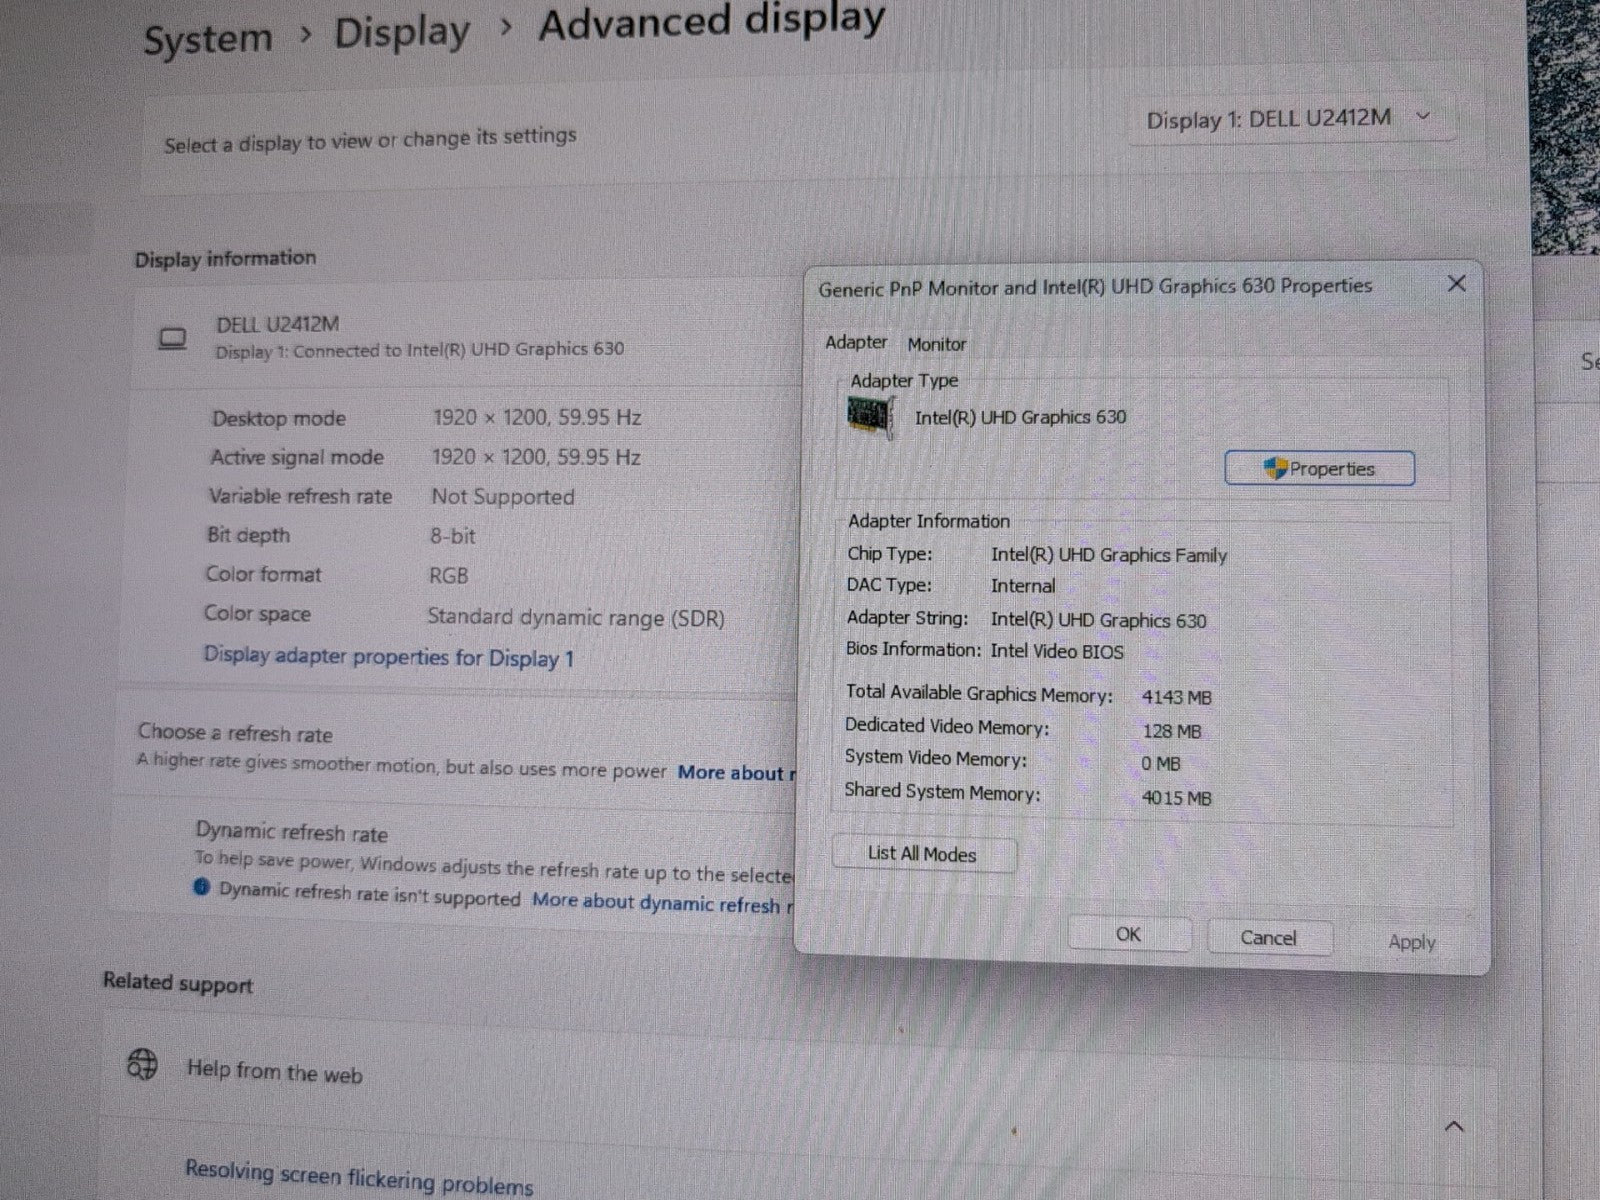Open Resolving screen flickering problems link

(359, 1177)
